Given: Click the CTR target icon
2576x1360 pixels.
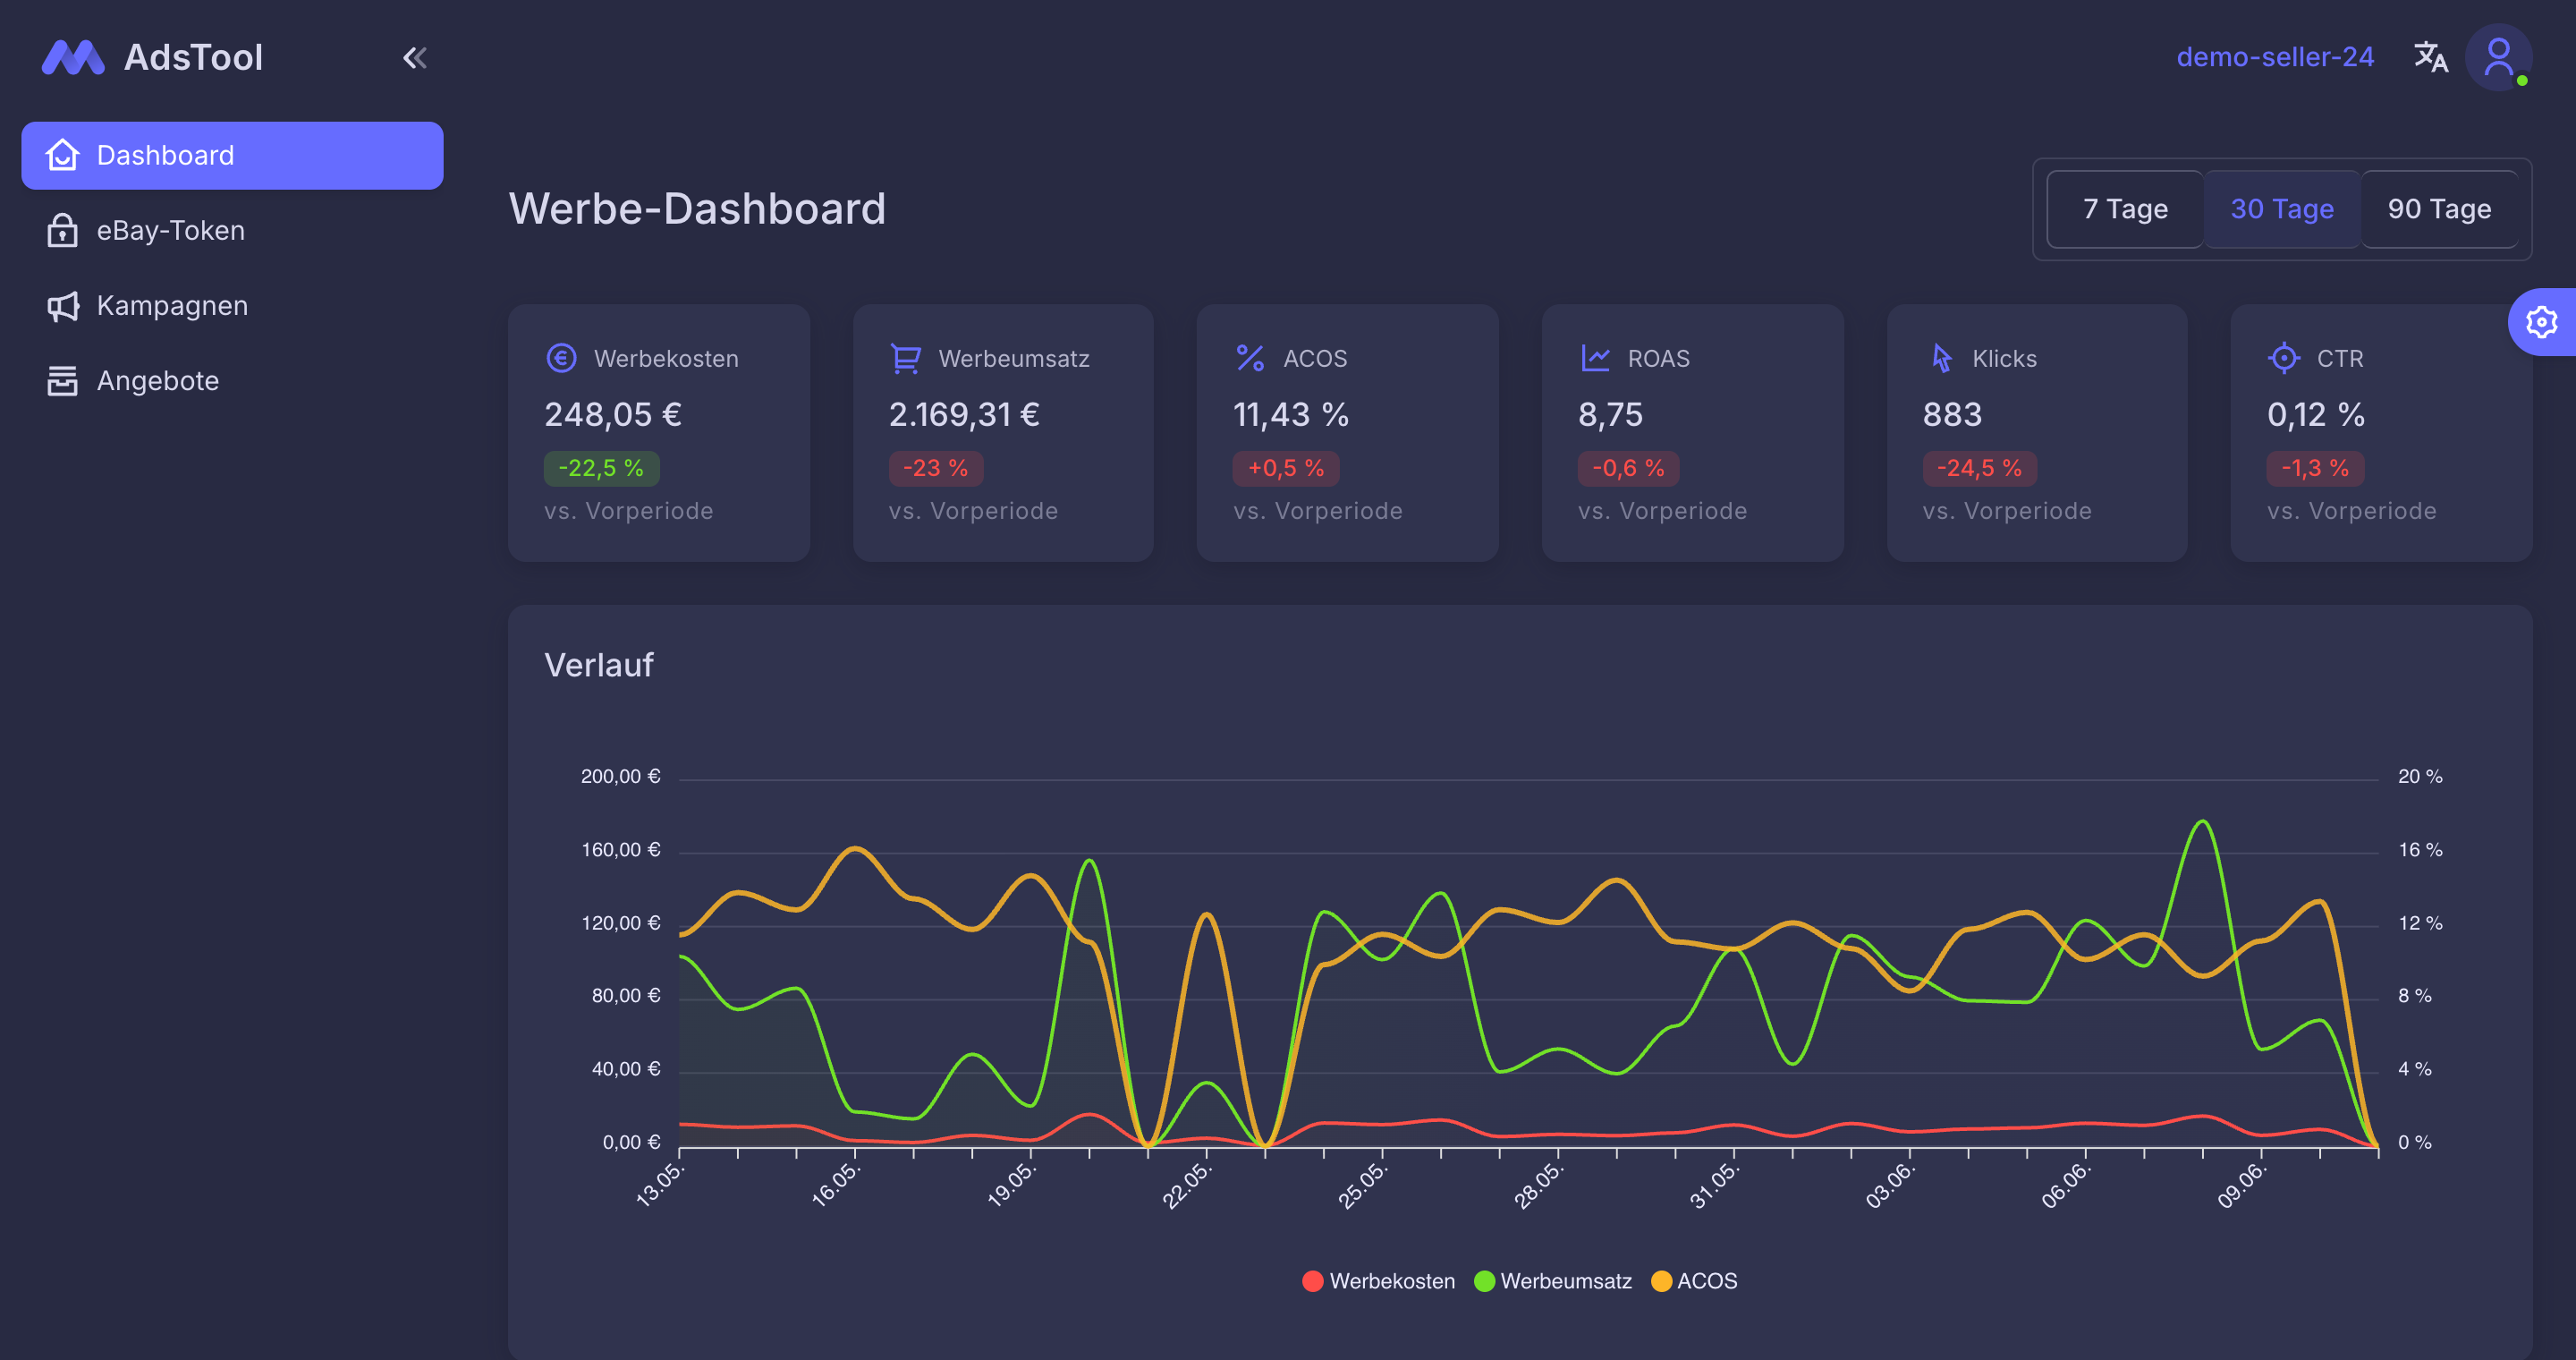Looking at the screenshot, I should tap(2284, 358).
